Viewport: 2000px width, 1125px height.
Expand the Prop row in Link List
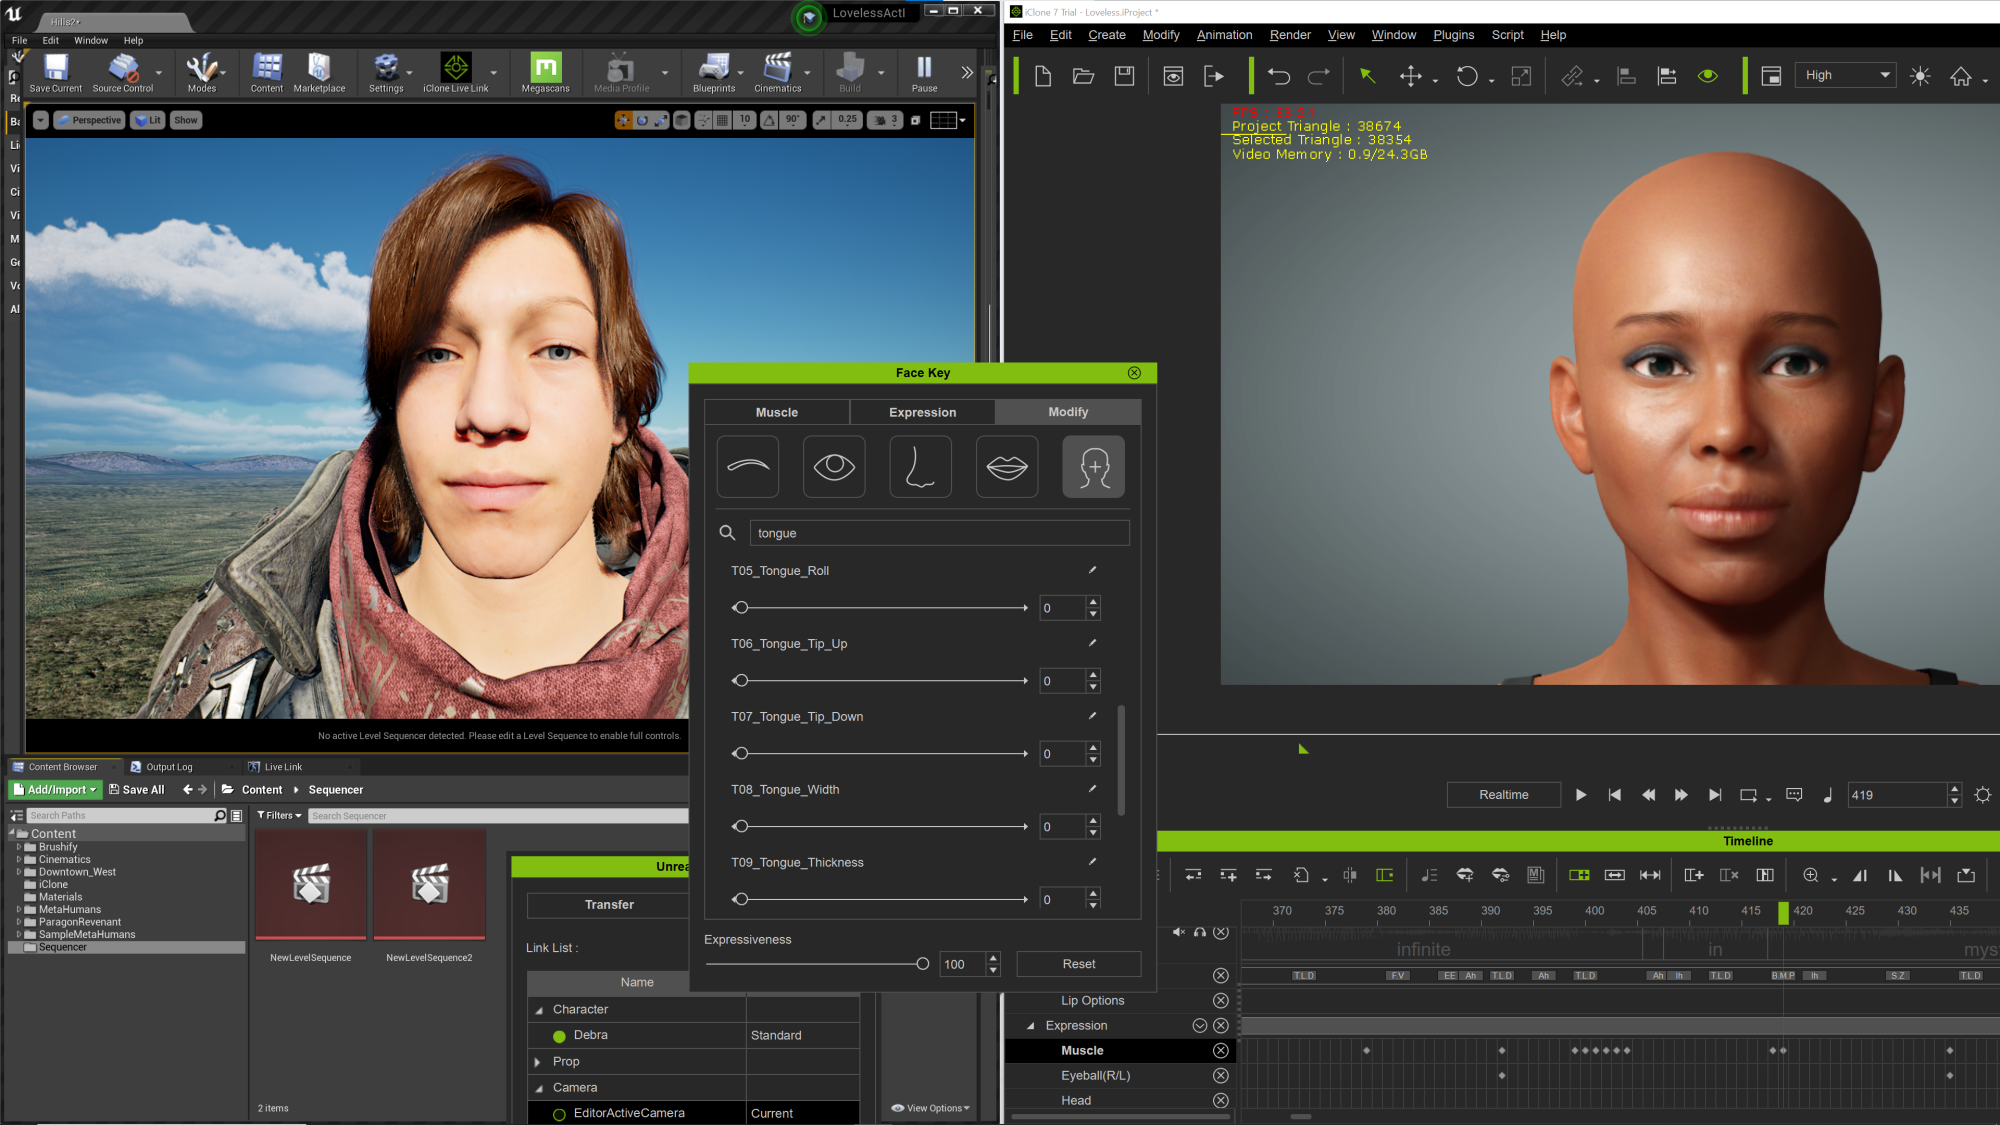pyautogui.click(x=538, y=1062)
